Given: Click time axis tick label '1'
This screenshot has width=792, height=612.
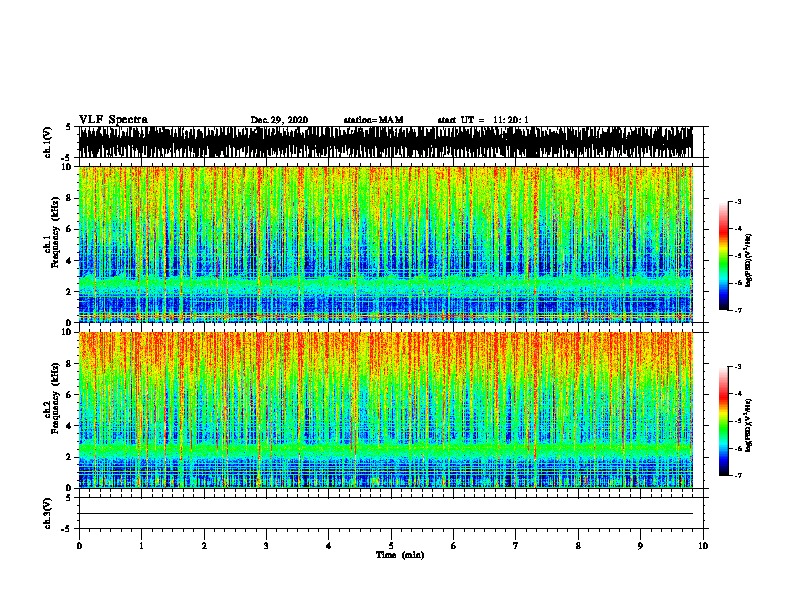Looking at the screenshot, I should click(x=141, y=545).
